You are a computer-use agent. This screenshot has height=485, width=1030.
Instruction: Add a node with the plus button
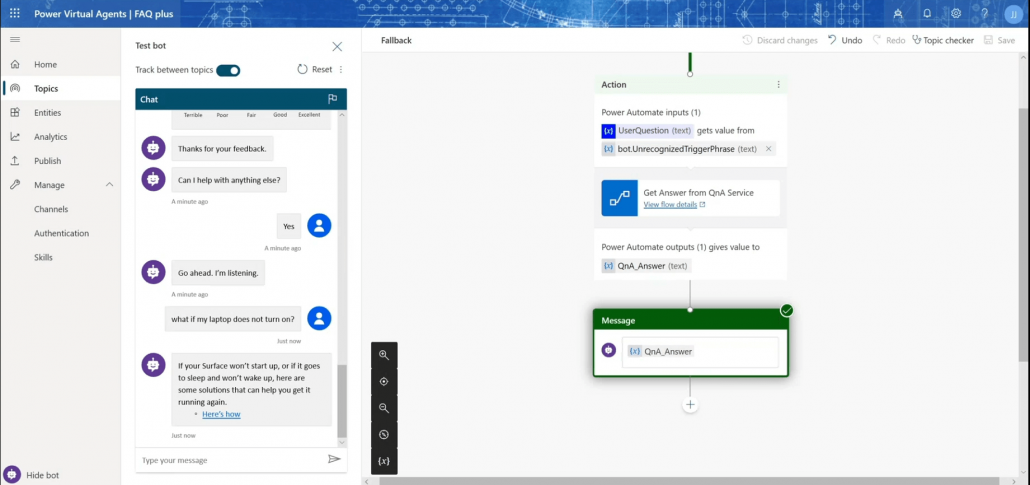click(690, 405)
